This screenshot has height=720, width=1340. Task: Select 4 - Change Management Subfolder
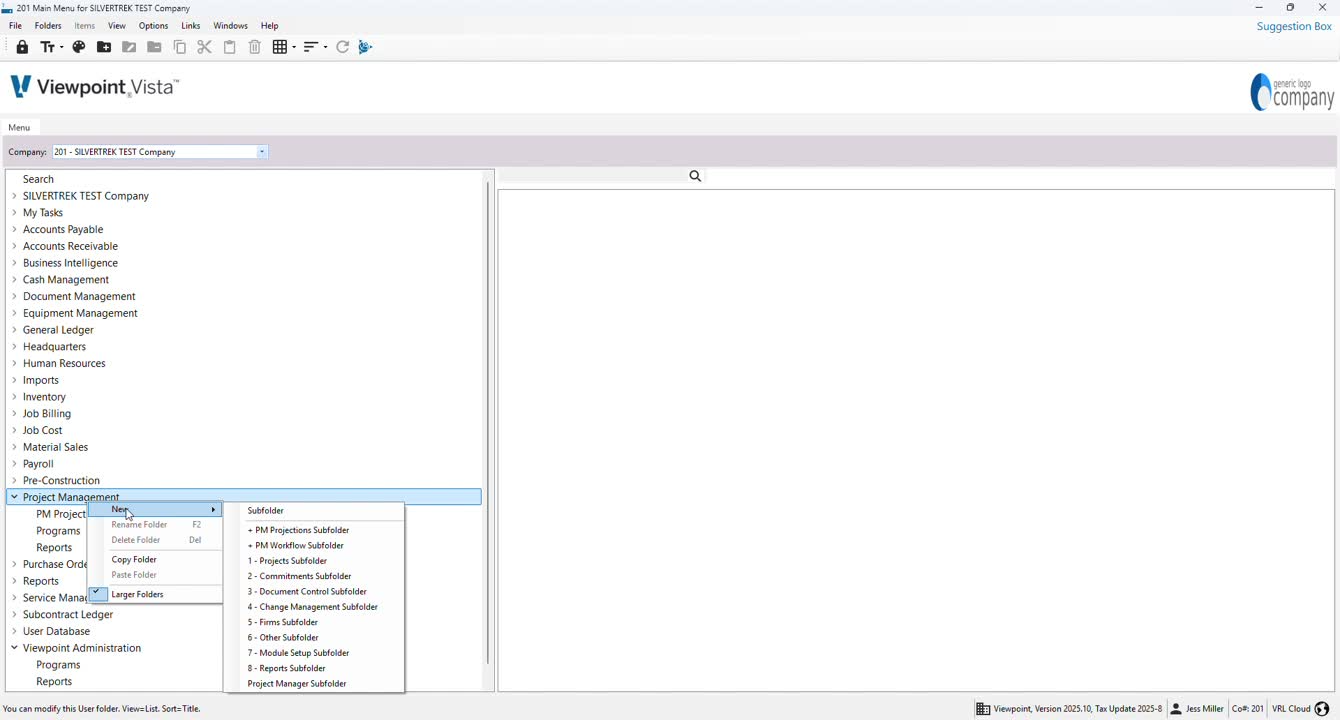pyautogui.click(x=314, y=607)
